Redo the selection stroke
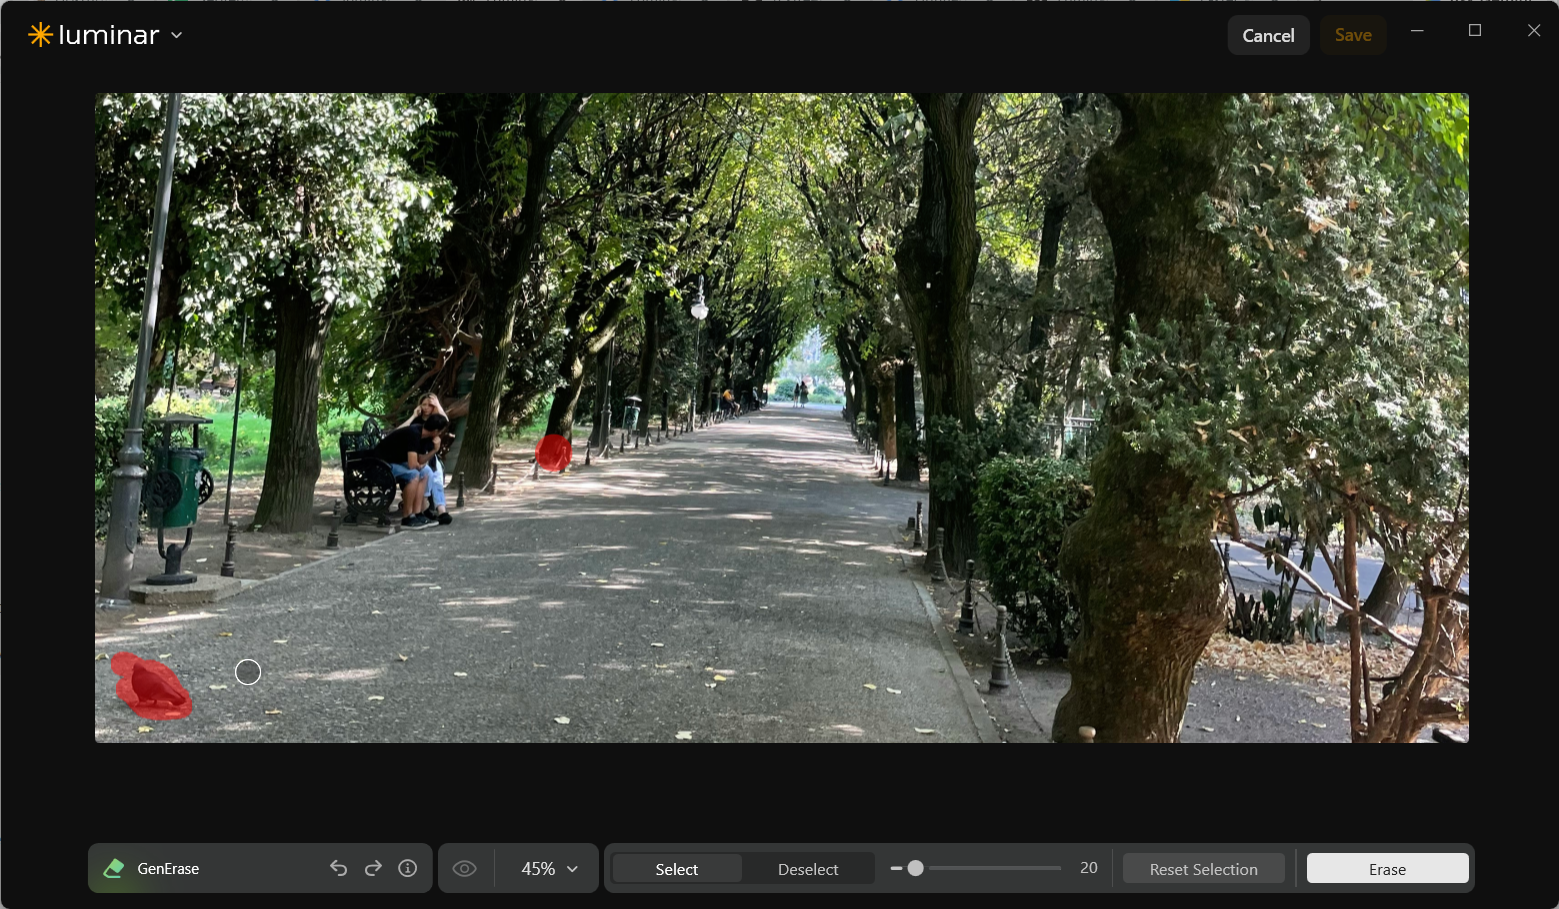The height and width of the screenshot is (909, 1559). point(373,868)
